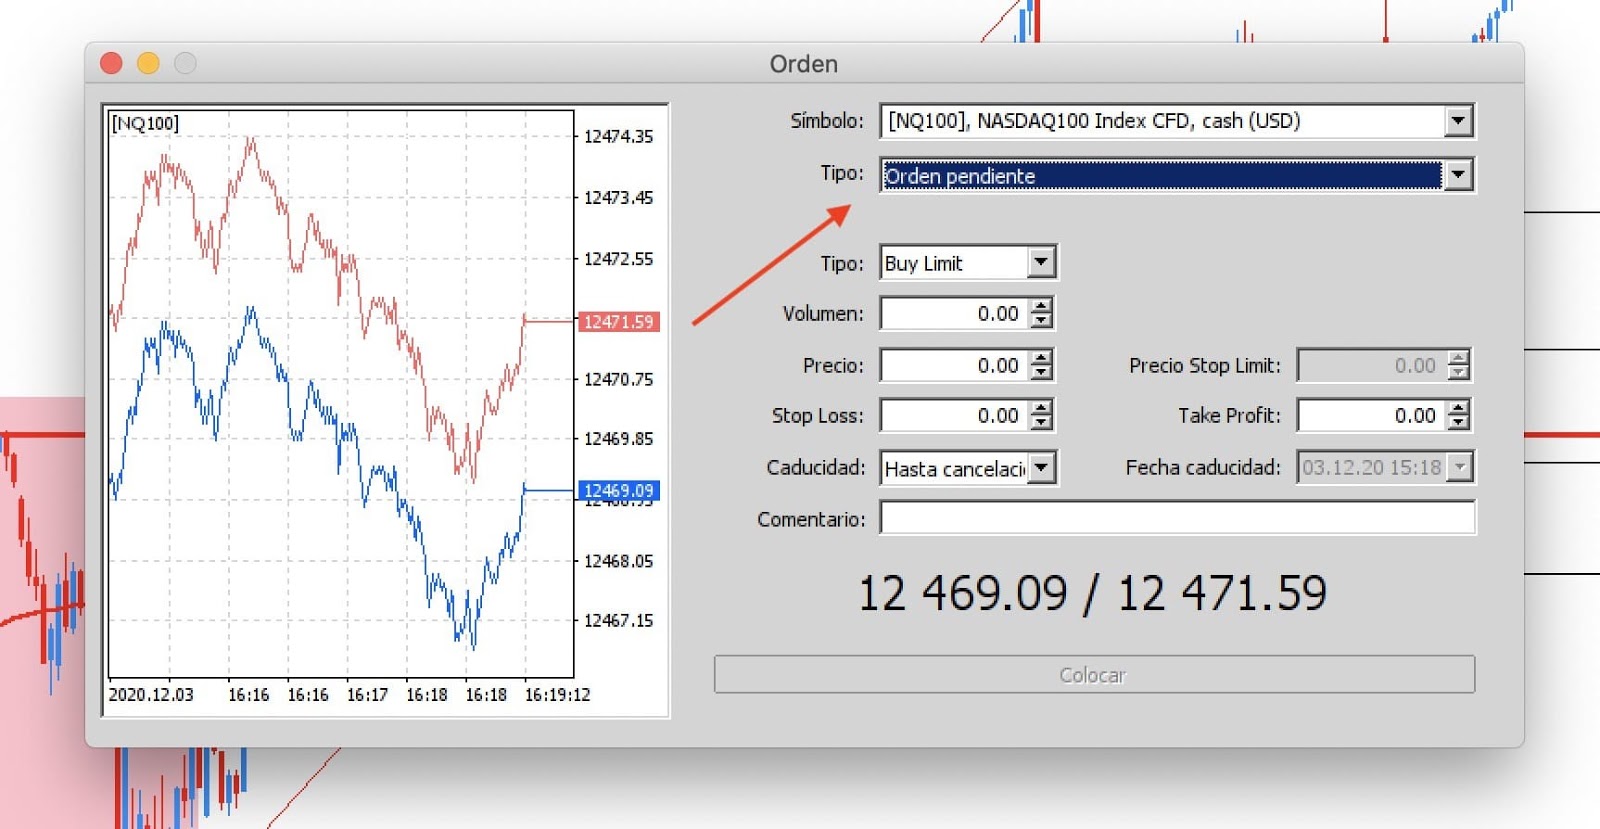
Task: Click the red ask price label 12471.59
Action: click(619, 322)
